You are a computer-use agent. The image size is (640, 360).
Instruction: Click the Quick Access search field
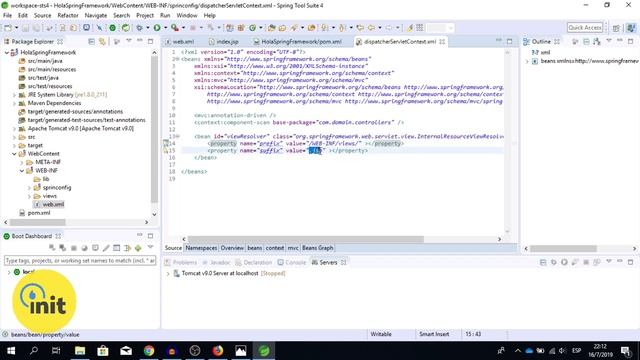pyautogui.click(x=585, y=27)
